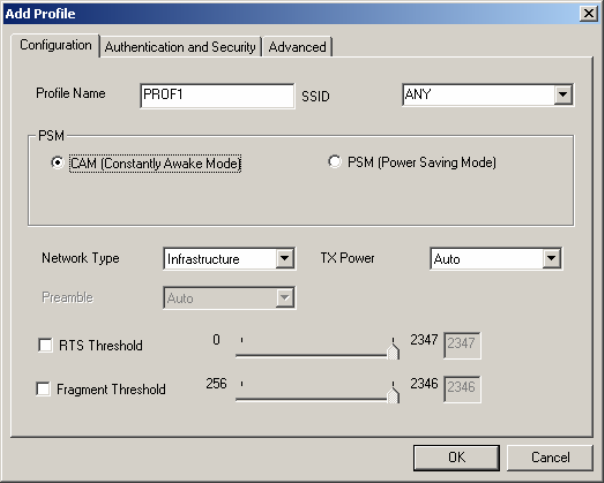604x483 pixels.
Task: Click the RTS slider minimum label 0
Action: [x=216, y=340]
